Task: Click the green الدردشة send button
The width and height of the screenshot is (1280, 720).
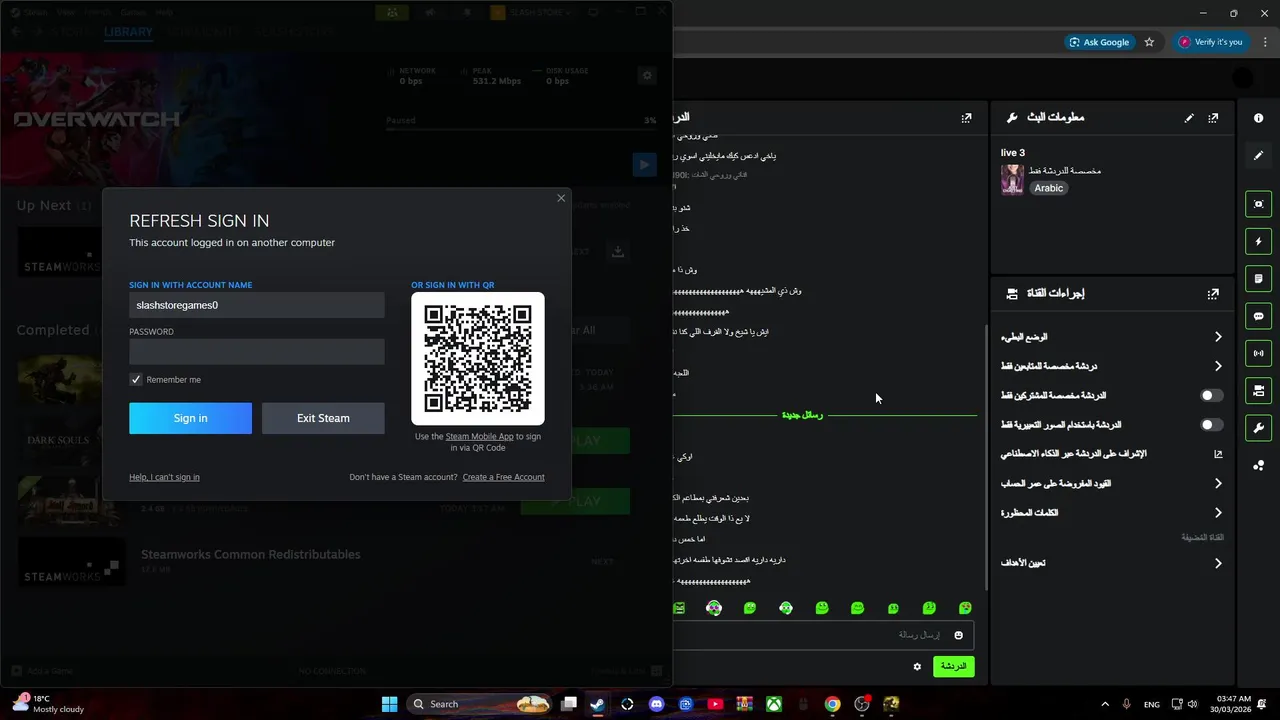Action: [953, 666]
